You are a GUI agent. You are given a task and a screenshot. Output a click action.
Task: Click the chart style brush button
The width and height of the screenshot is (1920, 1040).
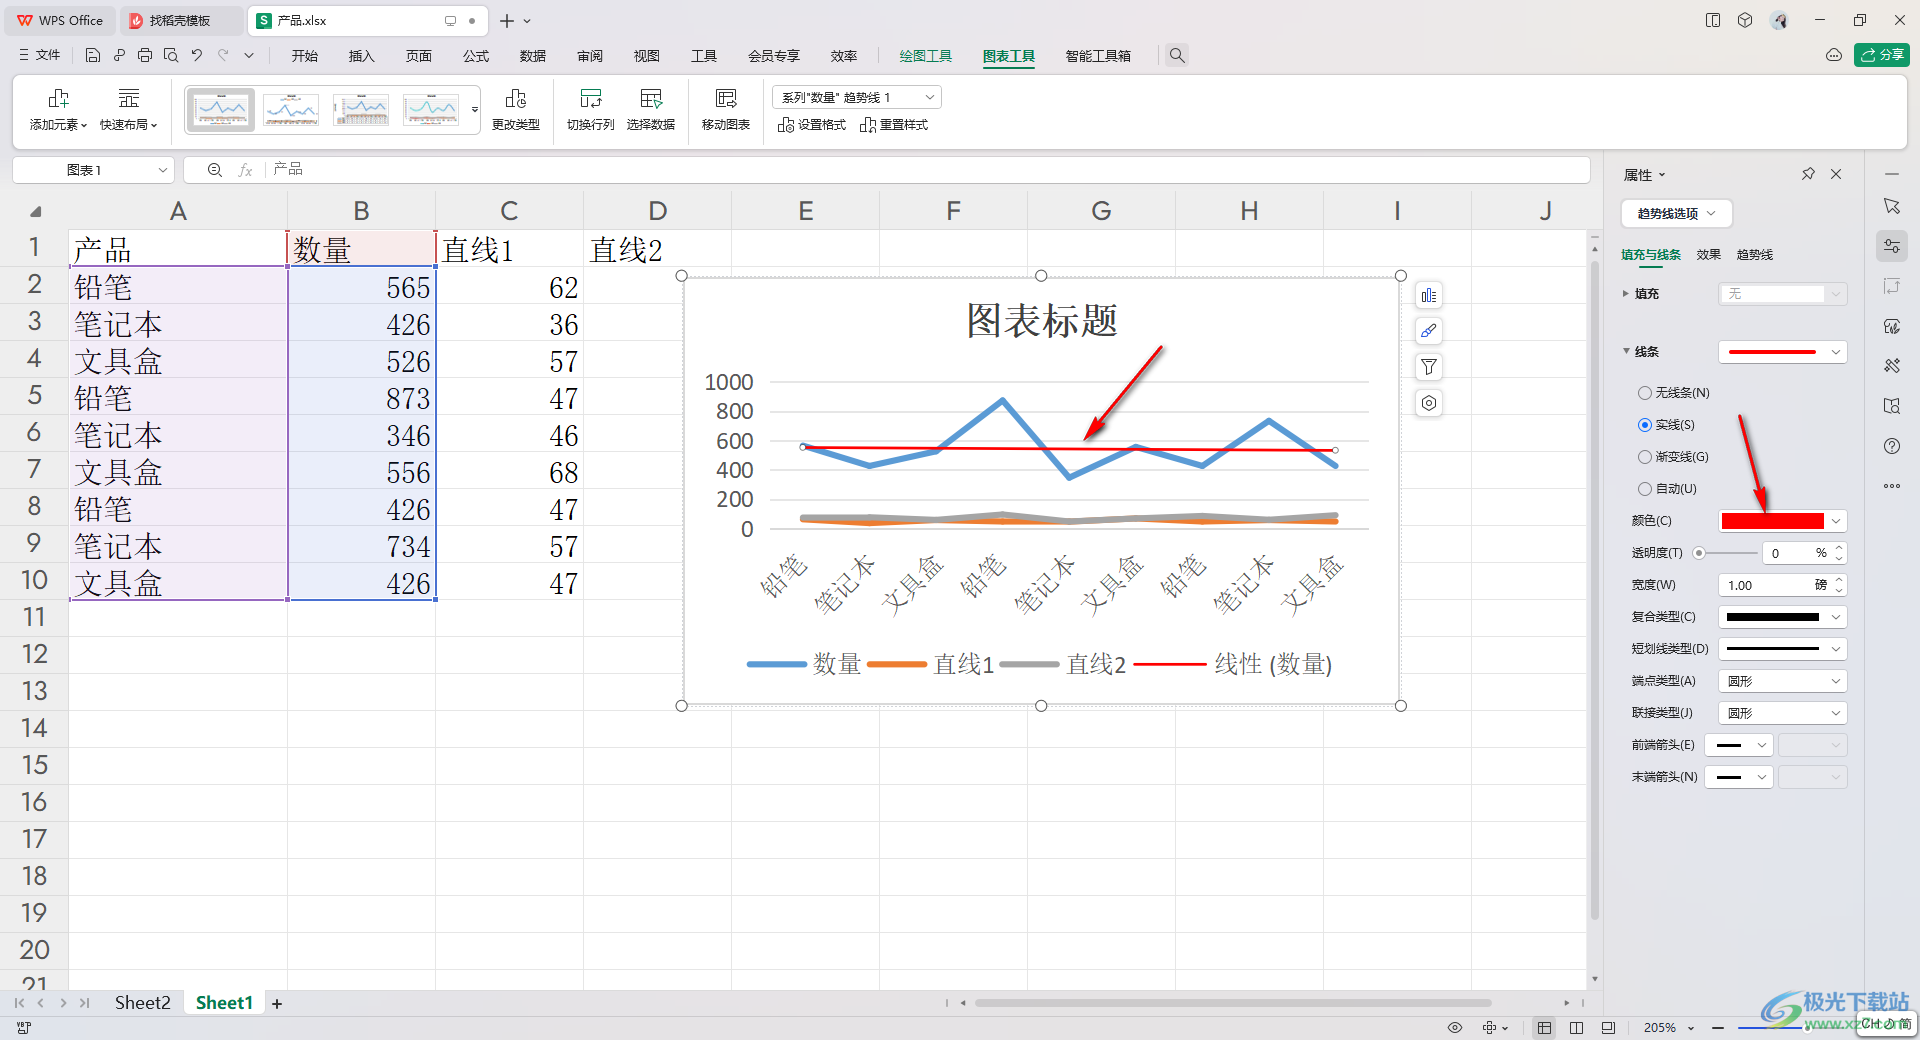[x=1429, y=331]
